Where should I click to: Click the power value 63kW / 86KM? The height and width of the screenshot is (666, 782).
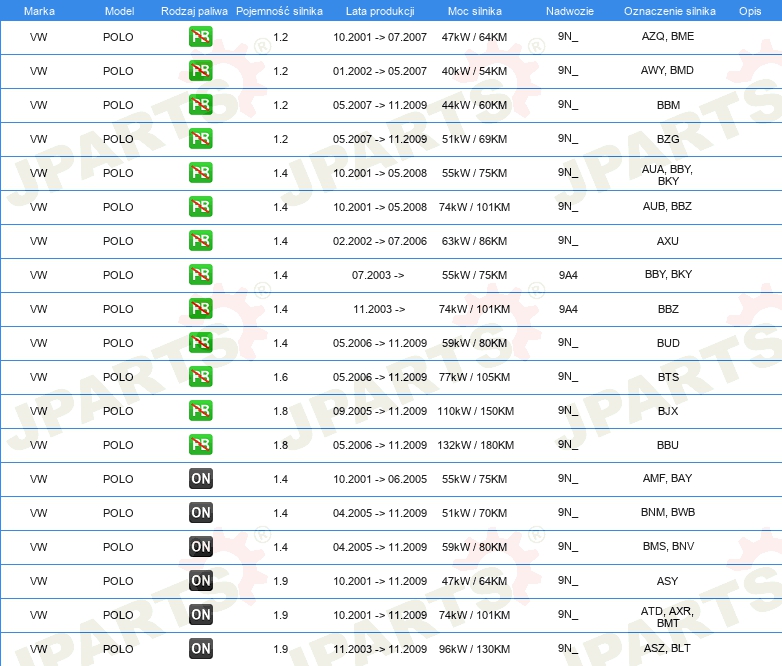[474, 241]
